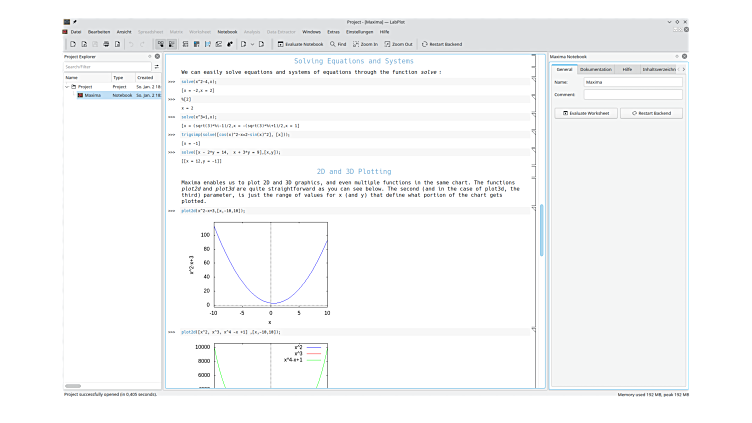Open search filter options in Project Explorer

click(157, 67)
